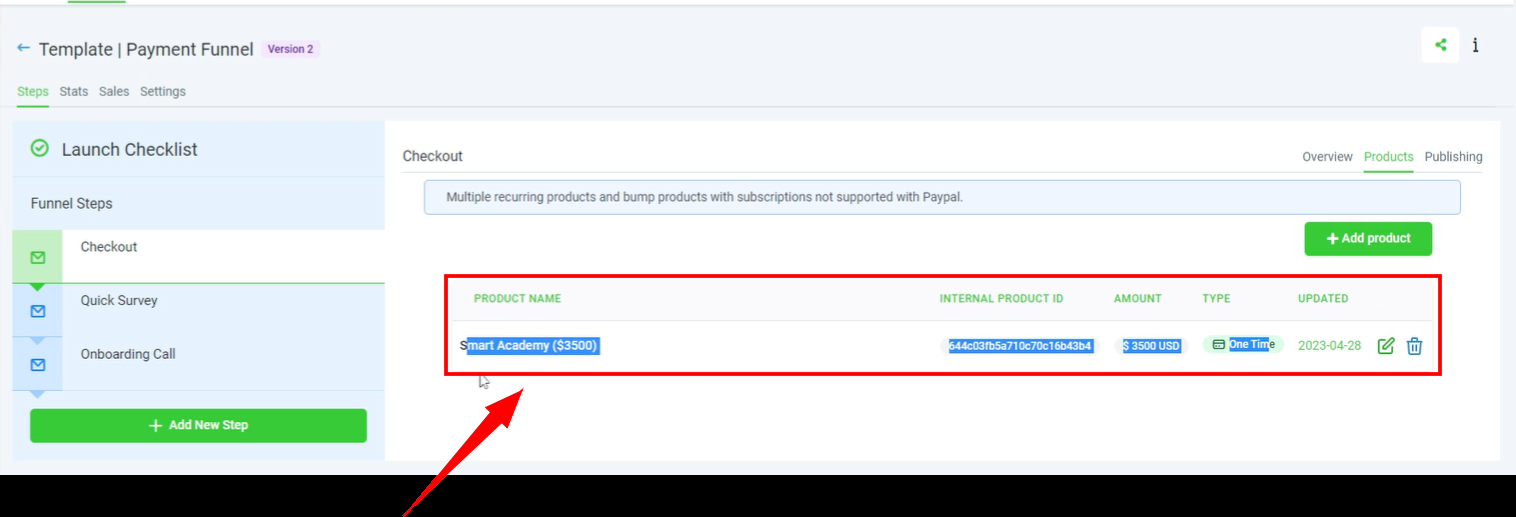Click the Launch Checklist checkmark icon
1516x517 pixels.
(x=40, y=149)
